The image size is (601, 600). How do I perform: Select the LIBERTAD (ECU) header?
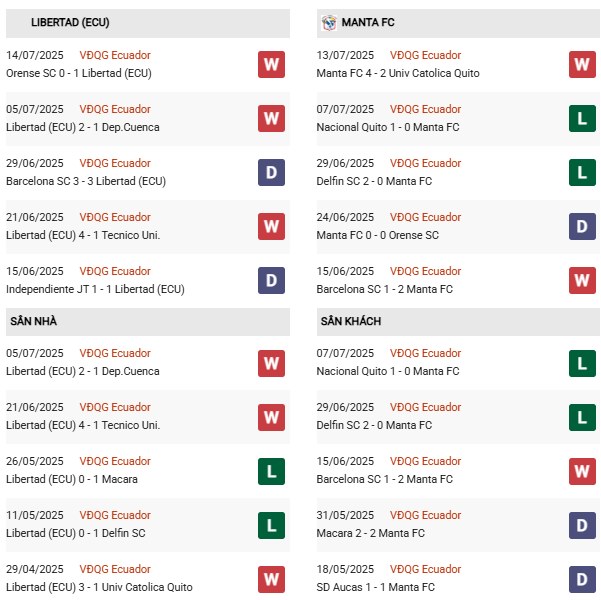[x=70, y=22]
